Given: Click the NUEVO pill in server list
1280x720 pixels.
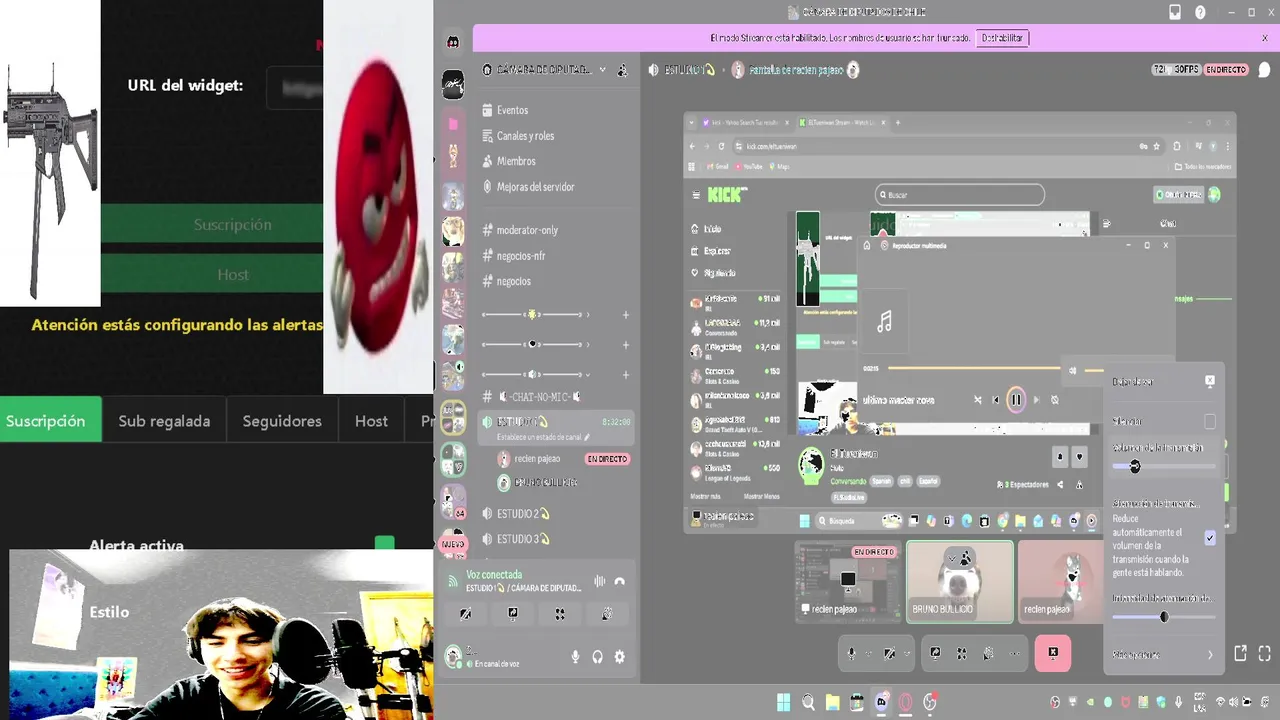Looking at the screenshot, I should pyautogui.click(x=453, y=545).
